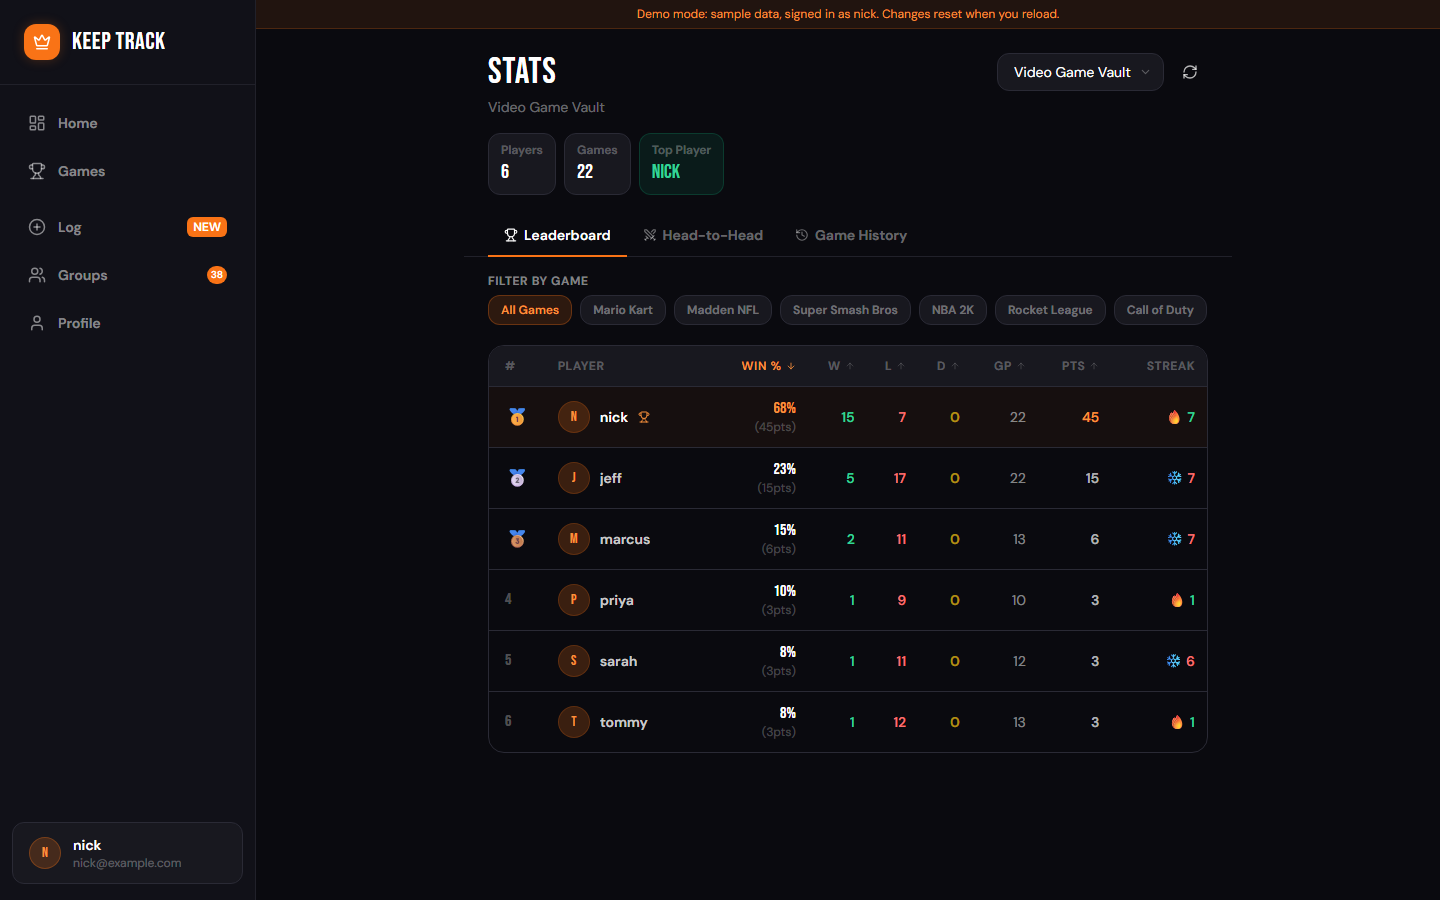Click player name sarah
This screenshot has width=1440, height=900.
pyautogui.click(x=618, y=661)
